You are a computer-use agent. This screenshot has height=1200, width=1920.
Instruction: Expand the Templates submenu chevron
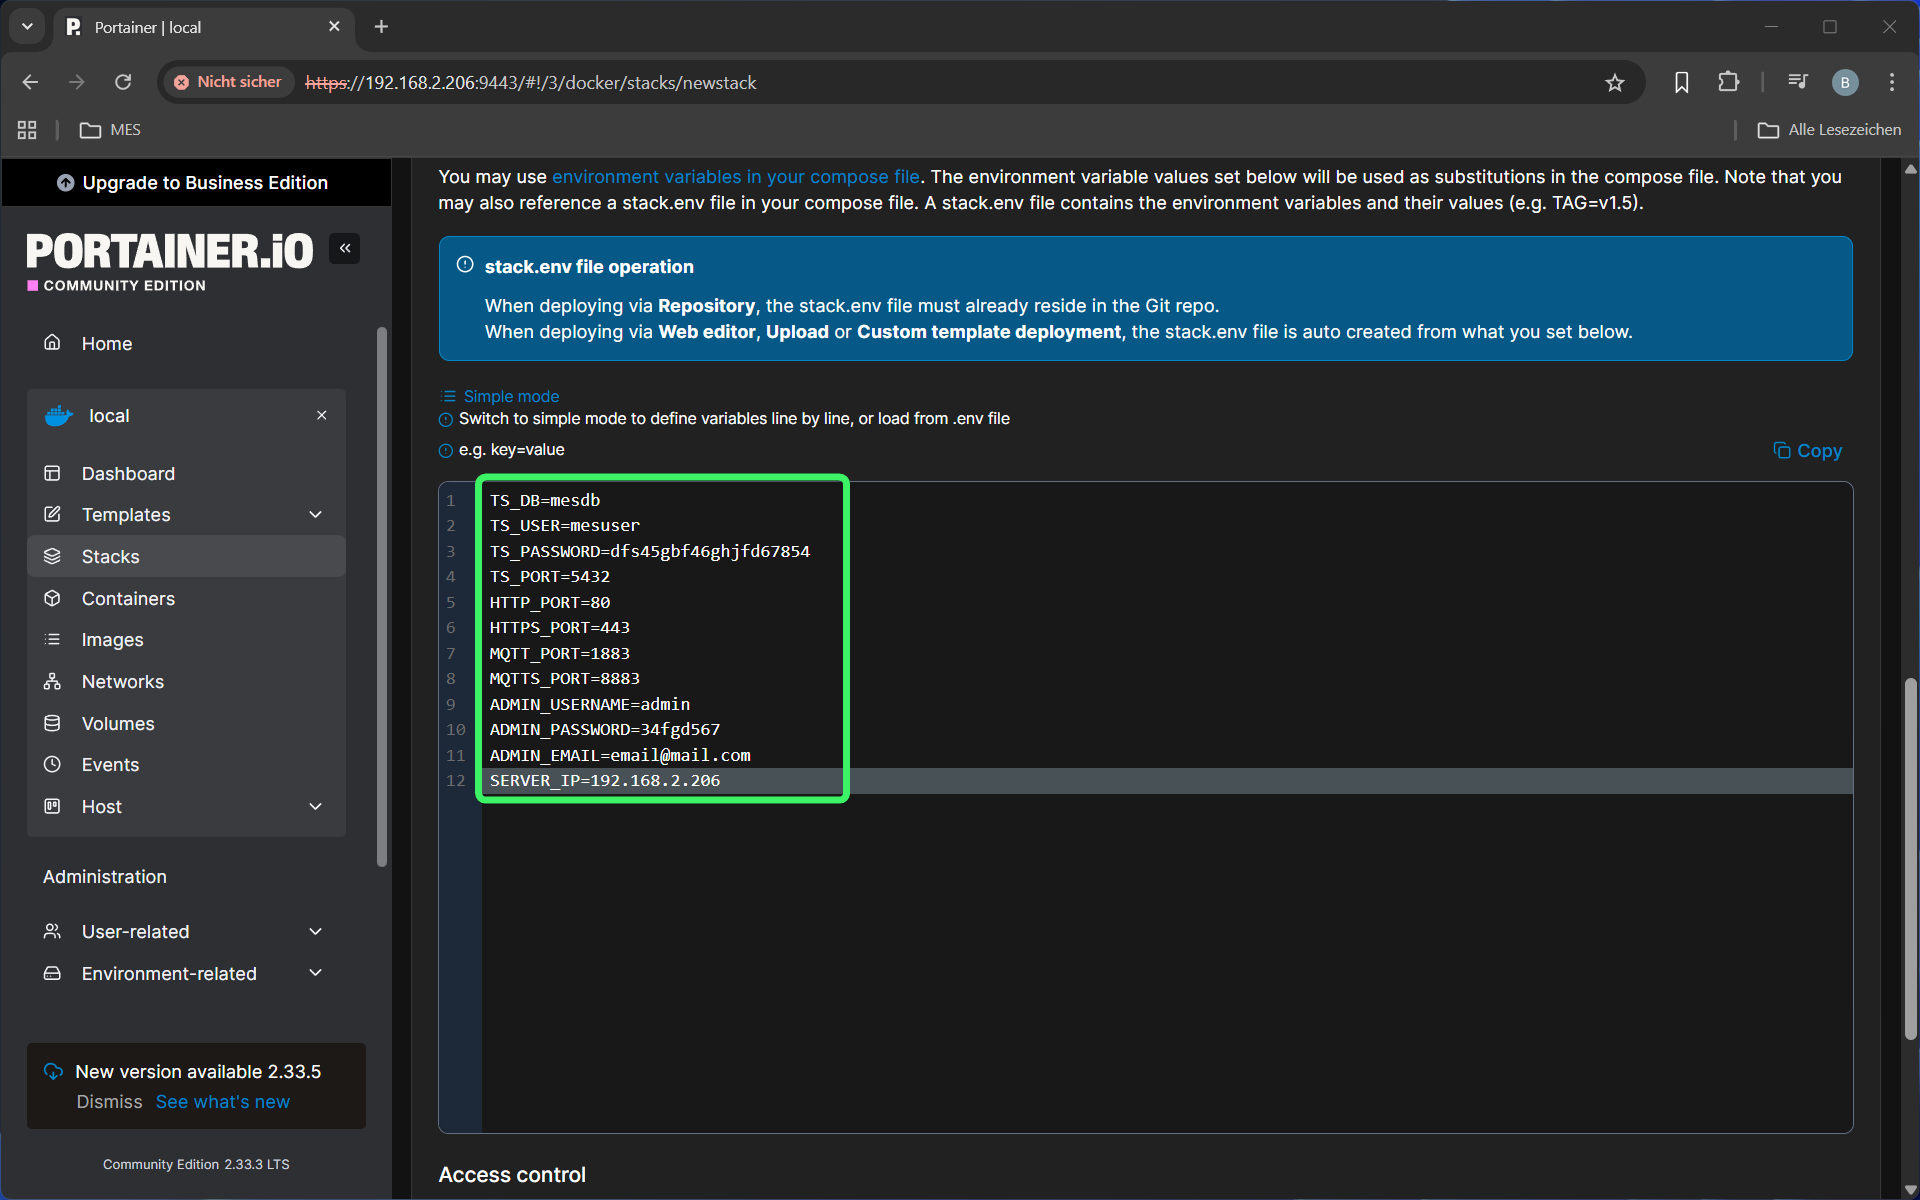(316, 514)
